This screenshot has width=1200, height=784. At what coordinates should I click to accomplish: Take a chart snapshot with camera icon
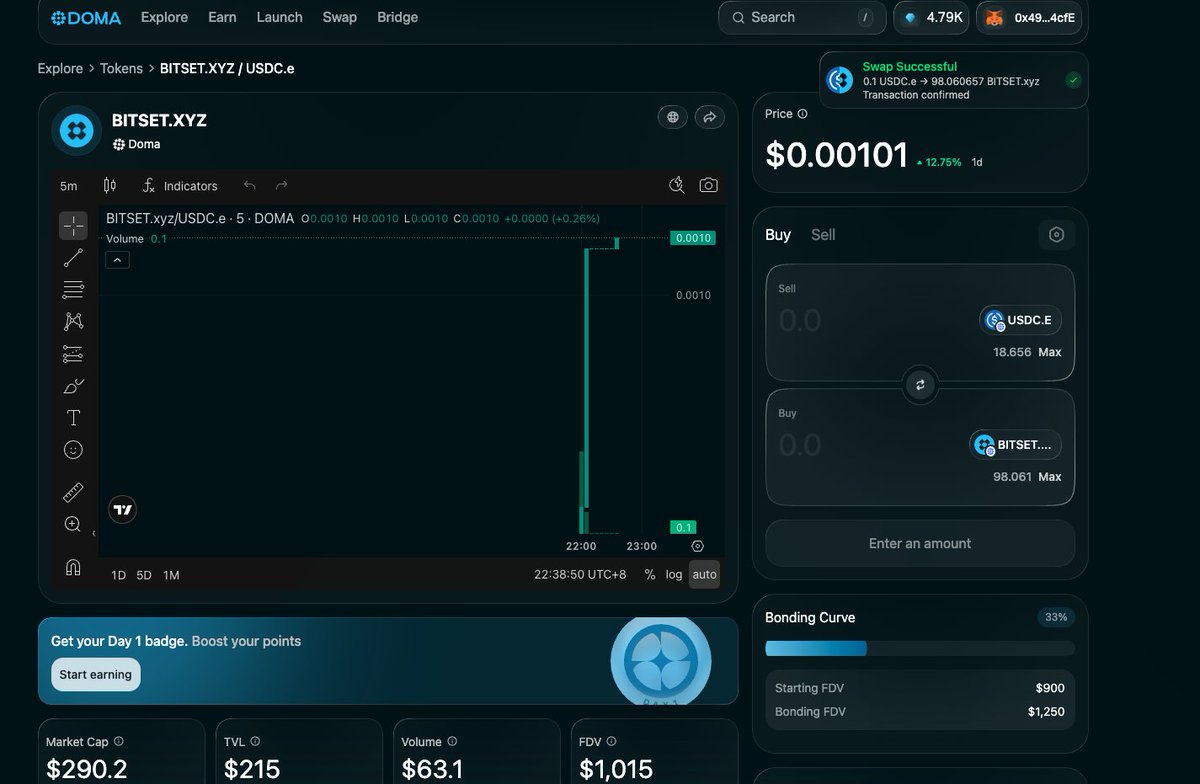pyautogui.click(x=709, y=185)
